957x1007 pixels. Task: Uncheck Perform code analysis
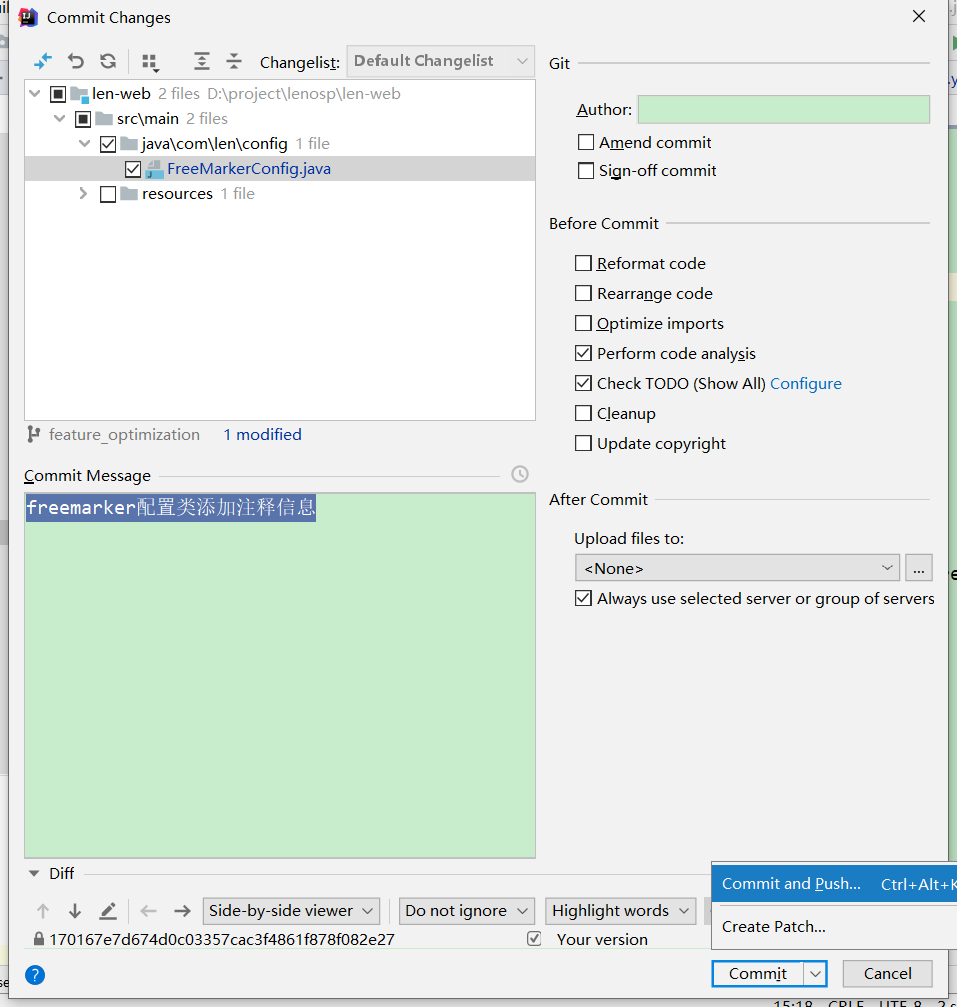tap(584, 354)
